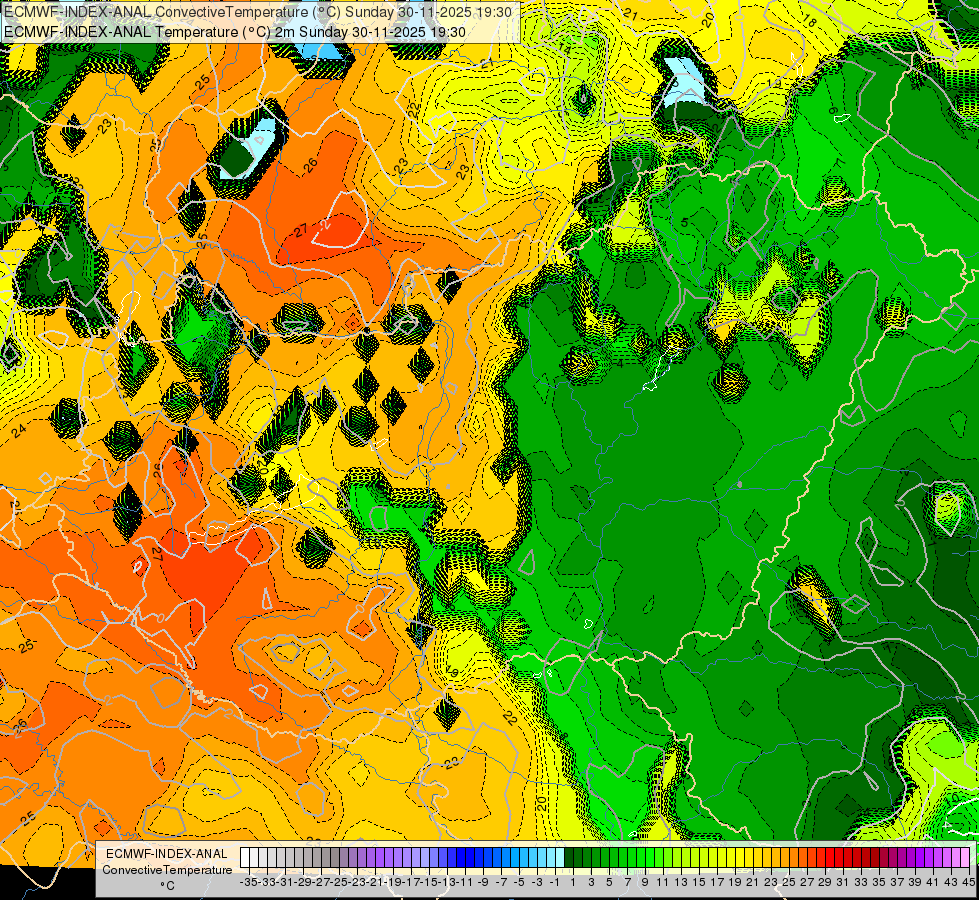Click the legend label 'ConvectiveTemperature'
The image size is (979, 900).
167,869
